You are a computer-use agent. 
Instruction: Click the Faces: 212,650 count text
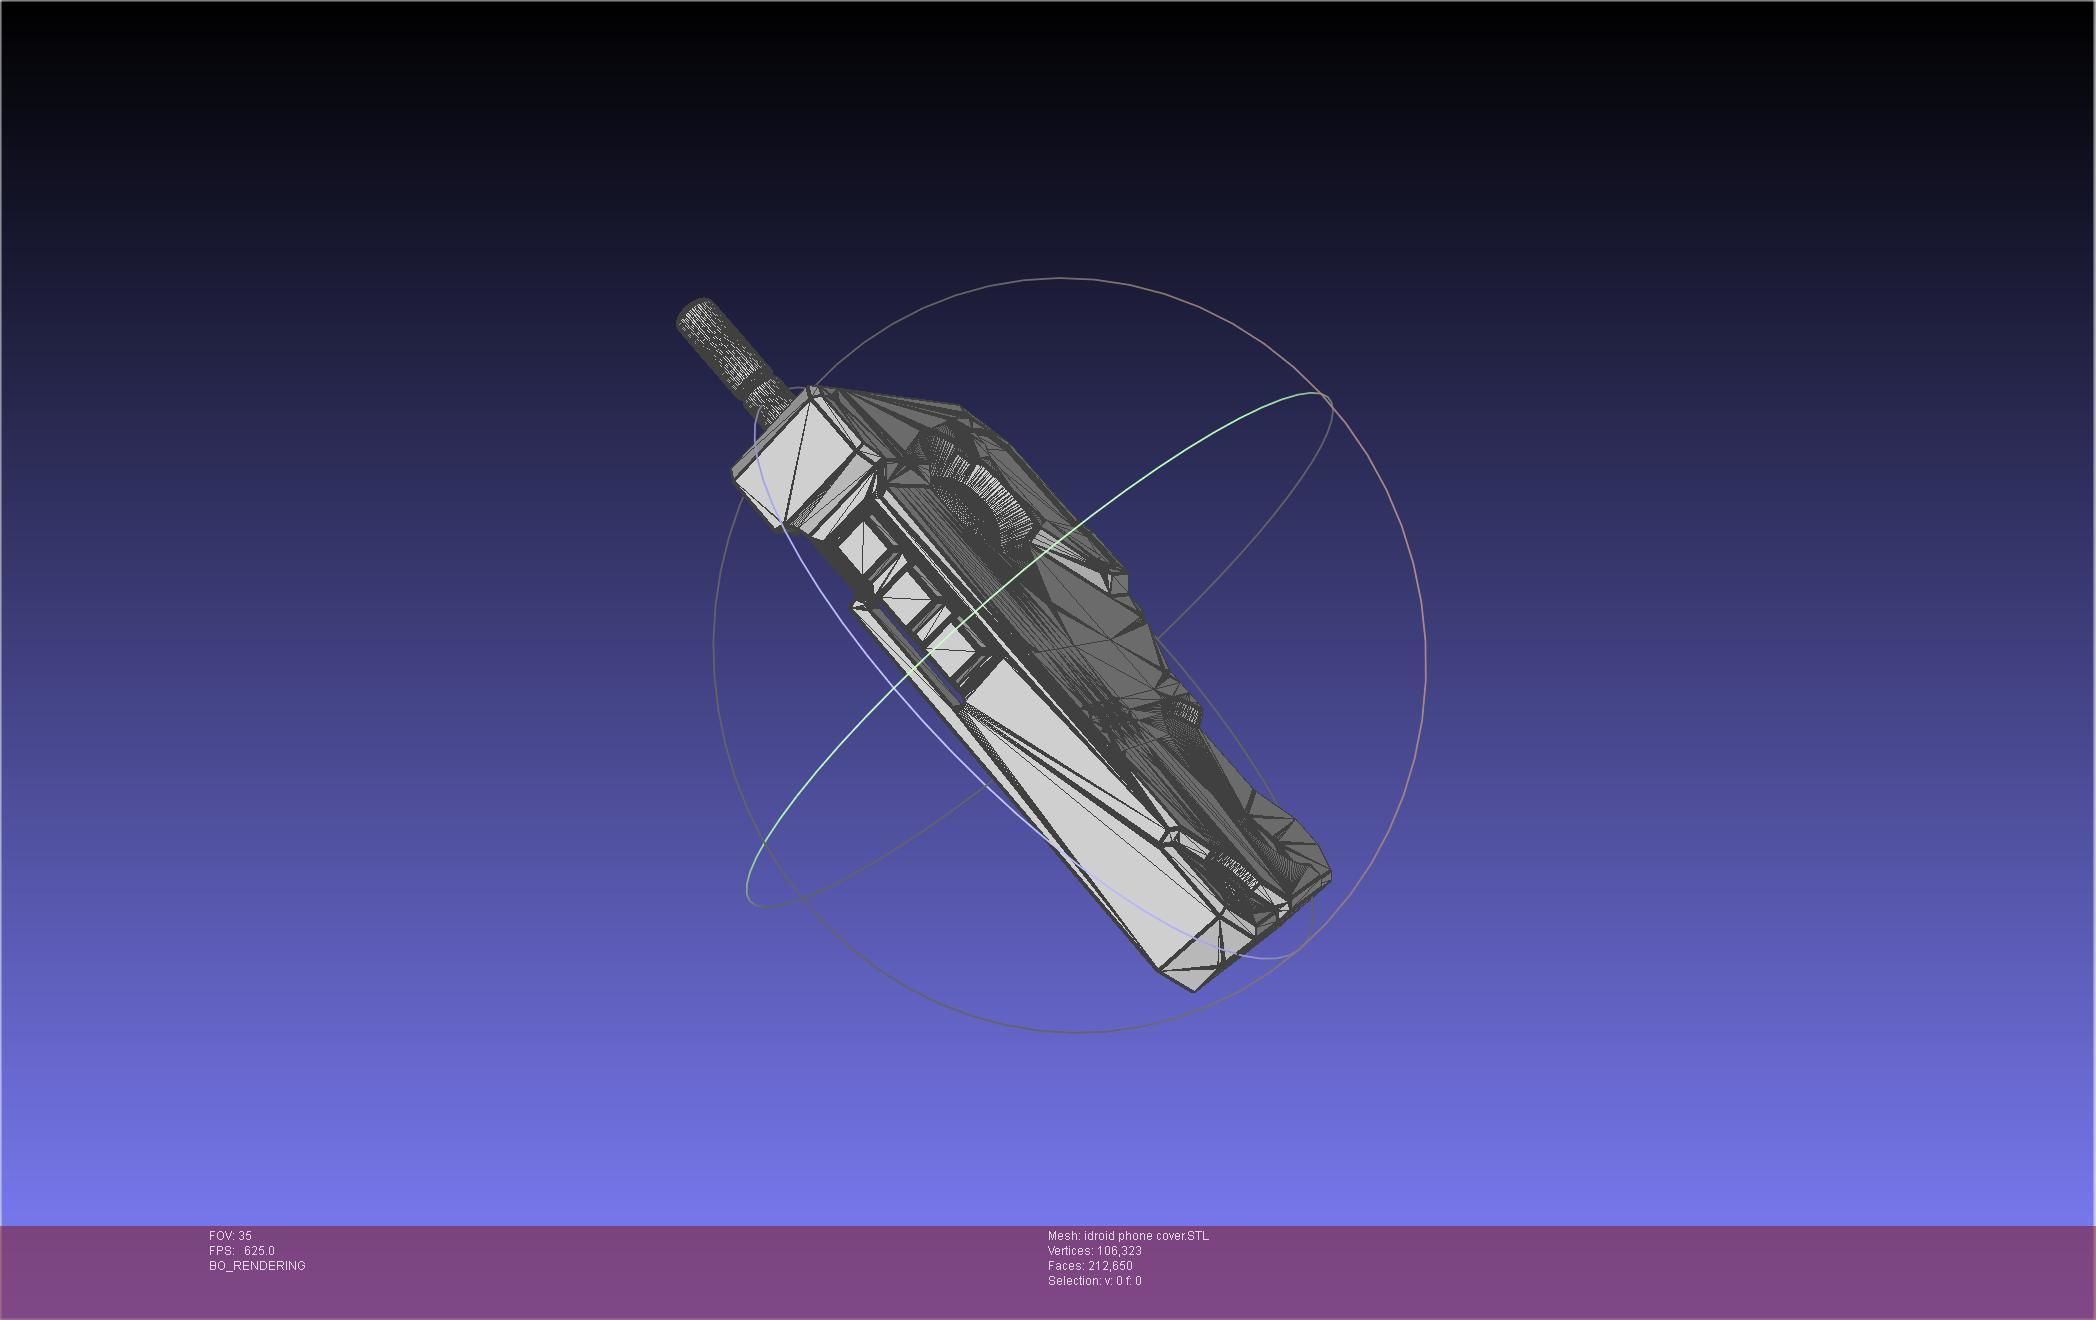pos(1090,1266)
